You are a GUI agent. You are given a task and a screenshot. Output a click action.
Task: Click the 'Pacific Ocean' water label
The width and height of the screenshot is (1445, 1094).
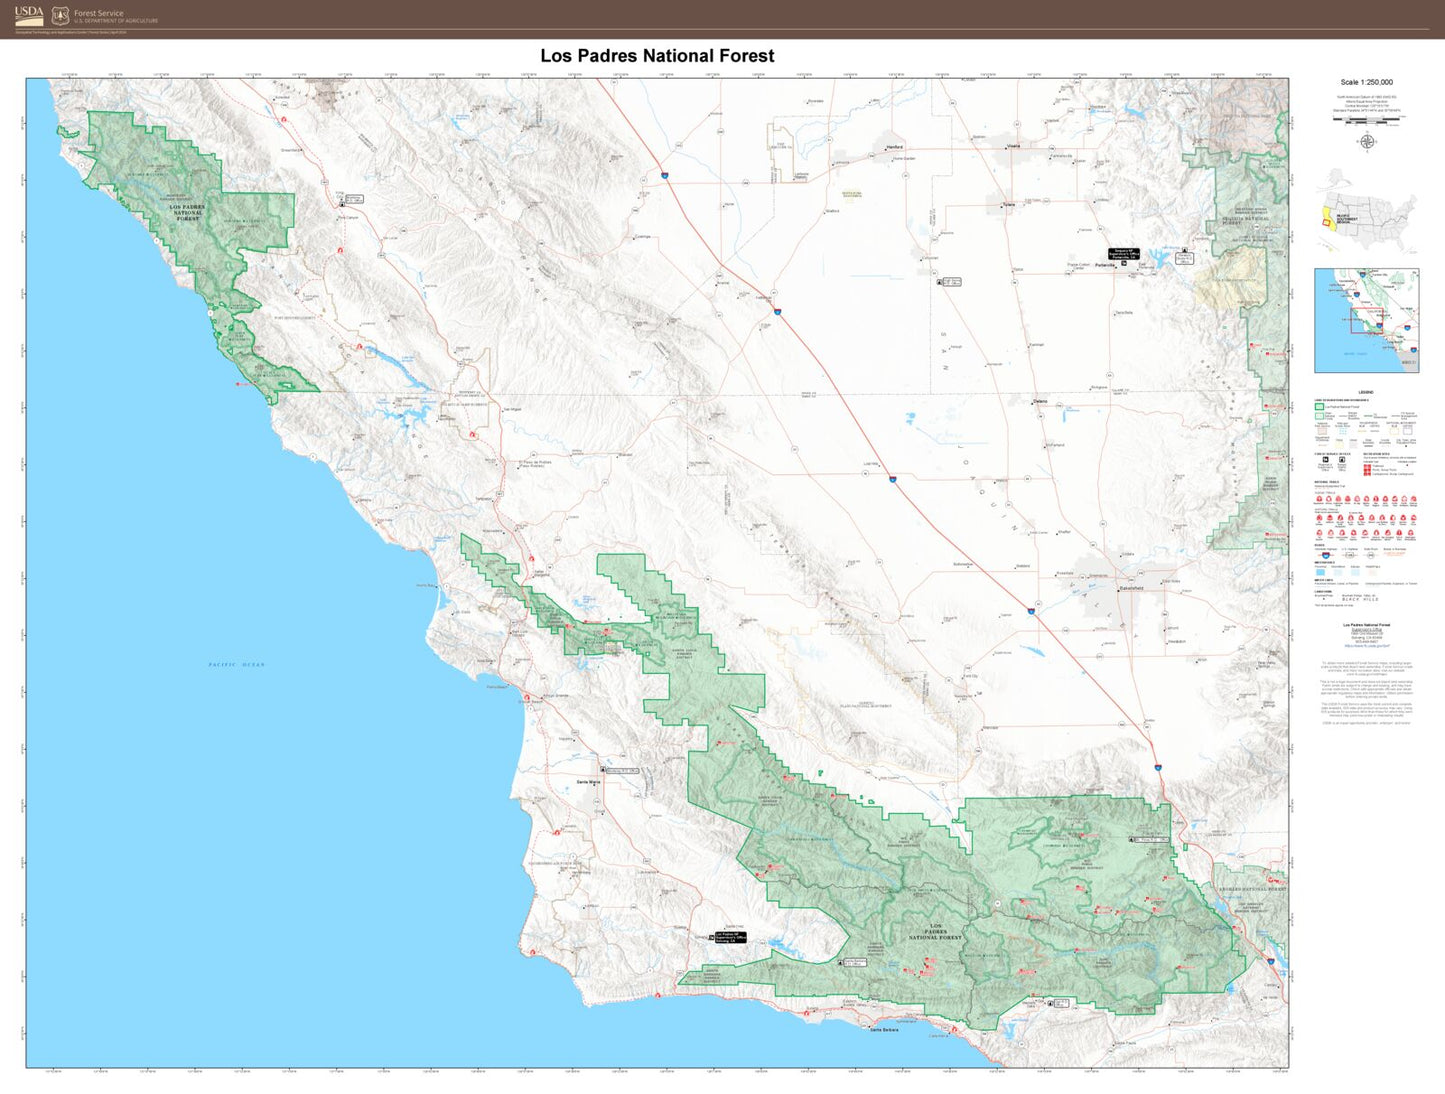(237, 665)
